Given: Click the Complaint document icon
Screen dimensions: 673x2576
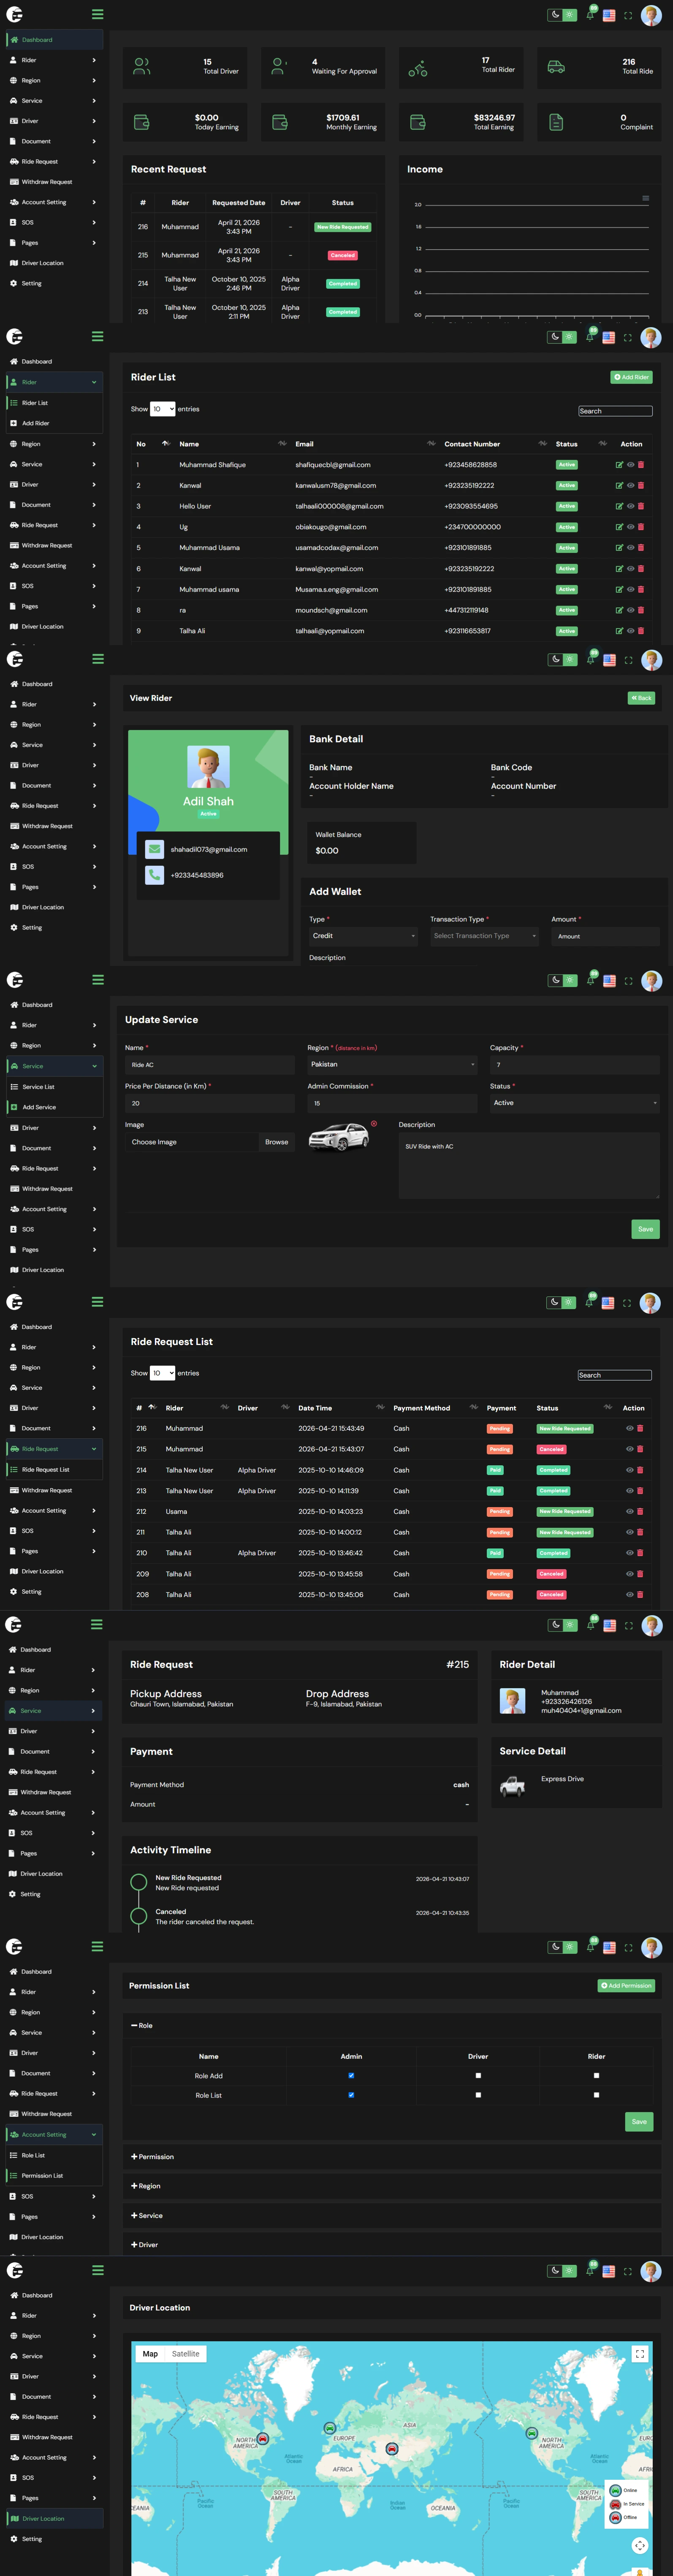Looking at the screenshot, I should 556,122.
